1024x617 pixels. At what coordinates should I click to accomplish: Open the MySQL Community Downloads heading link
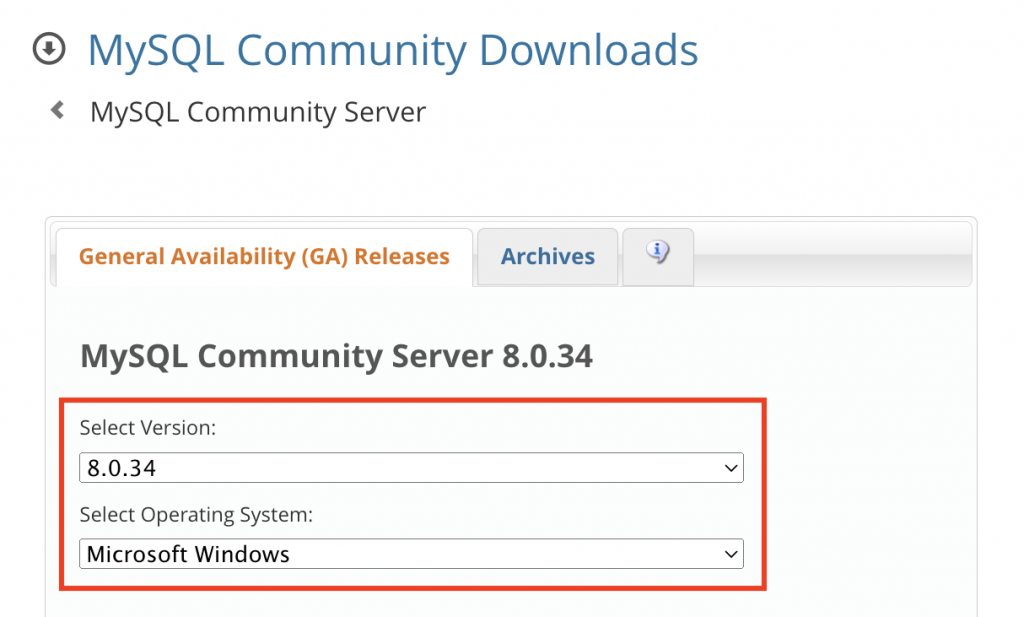point(392,50)
